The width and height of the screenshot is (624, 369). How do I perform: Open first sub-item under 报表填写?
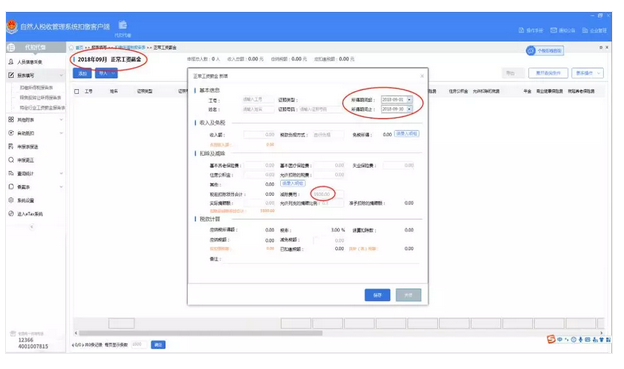coord(37,87)
